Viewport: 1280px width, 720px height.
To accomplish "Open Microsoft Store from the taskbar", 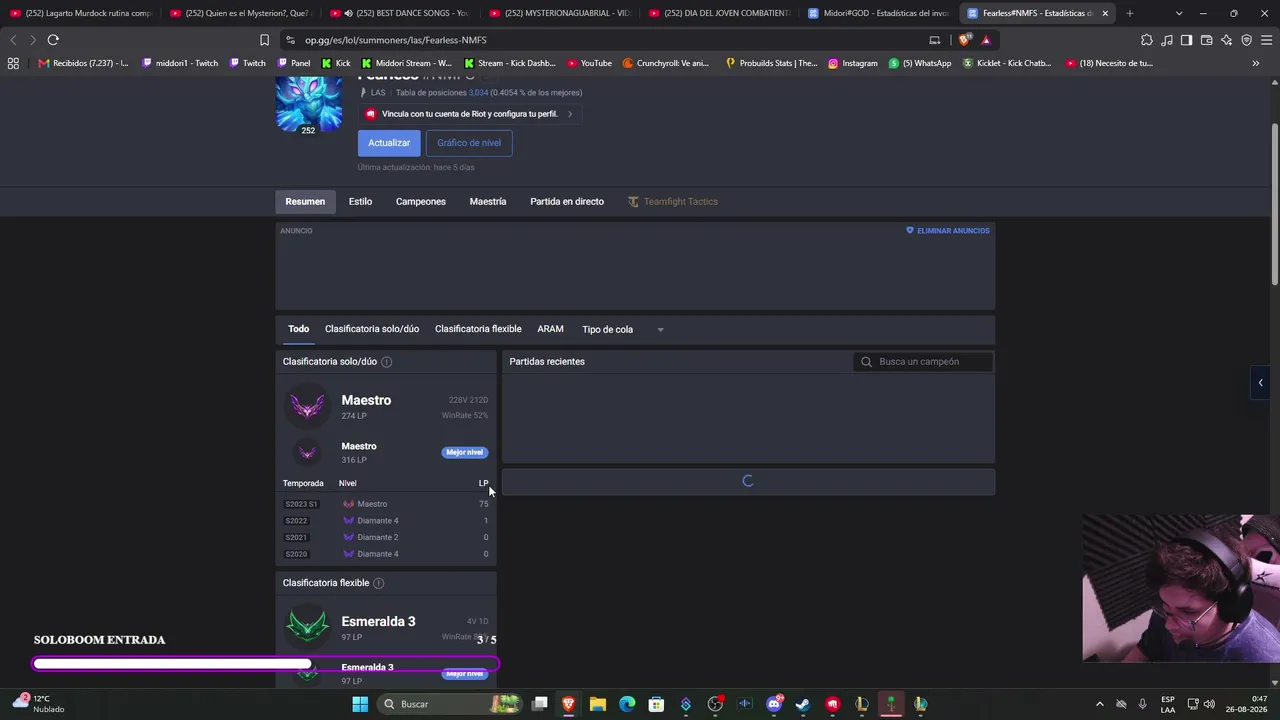I will (x=656, y=704).
